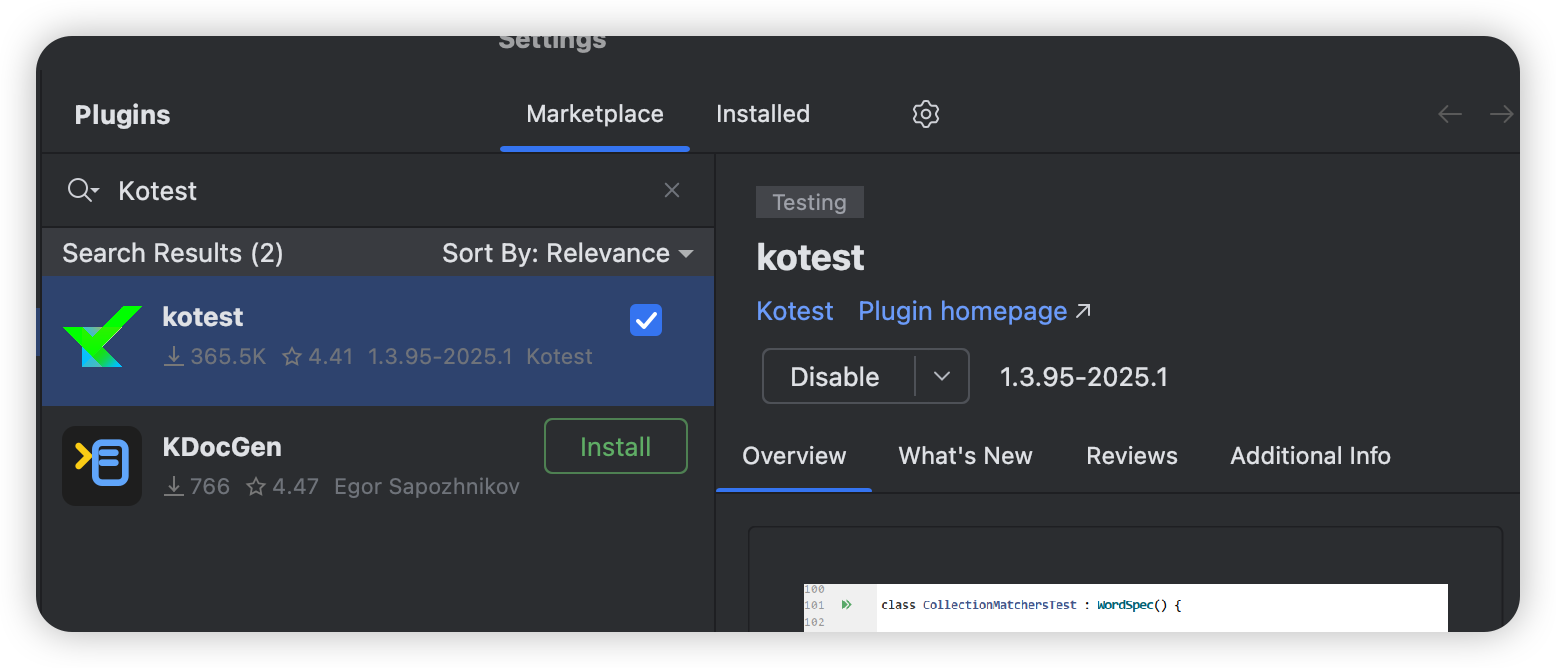Open the plugins settings gear menu

[926, 114]
